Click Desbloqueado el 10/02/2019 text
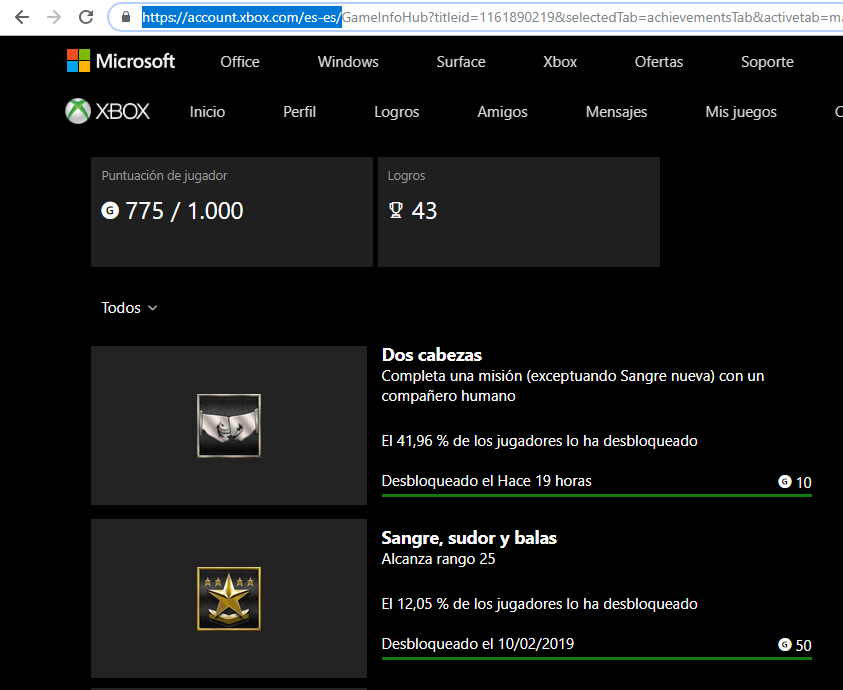Viewport: 843px width, 690px height. [477, 644]
